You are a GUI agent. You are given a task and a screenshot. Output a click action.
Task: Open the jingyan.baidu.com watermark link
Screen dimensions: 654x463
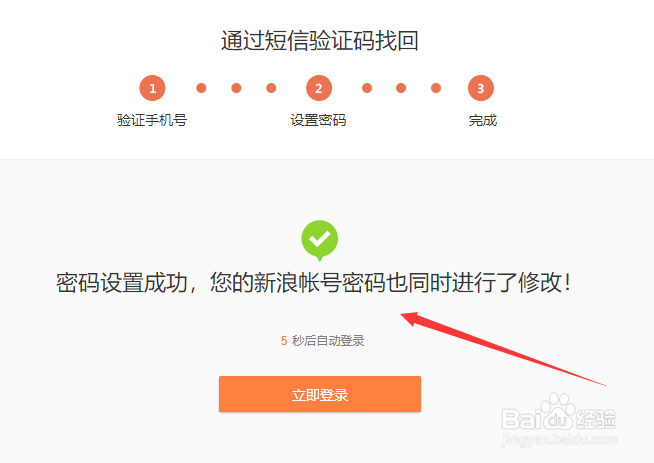559,440
